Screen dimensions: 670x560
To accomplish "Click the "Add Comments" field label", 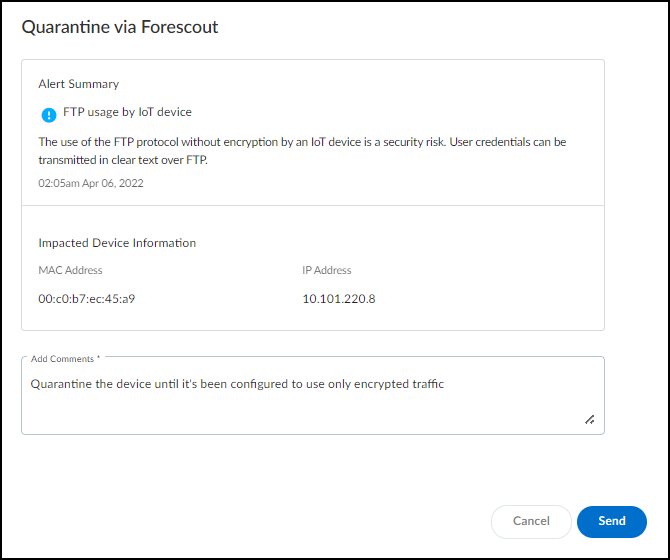I will coord(65,358).
